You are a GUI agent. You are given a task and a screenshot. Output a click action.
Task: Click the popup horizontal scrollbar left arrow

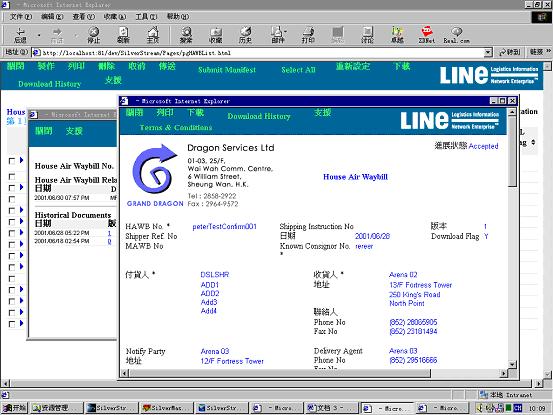pos(124,373)
